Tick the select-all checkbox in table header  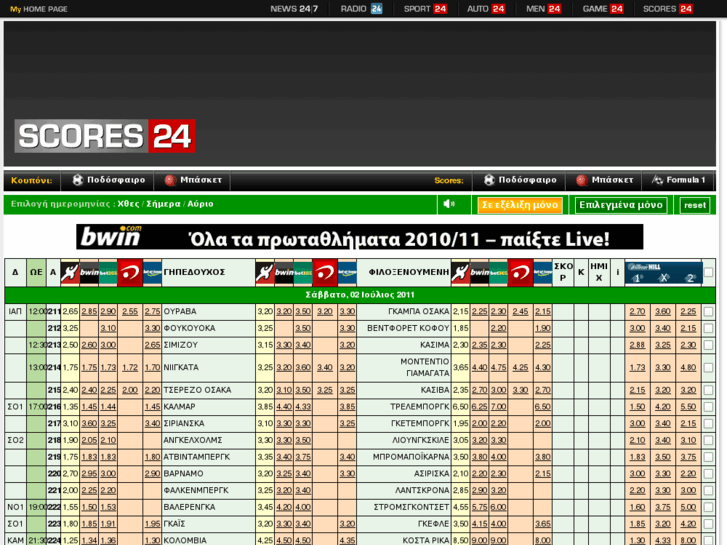[x=708, y=272]
